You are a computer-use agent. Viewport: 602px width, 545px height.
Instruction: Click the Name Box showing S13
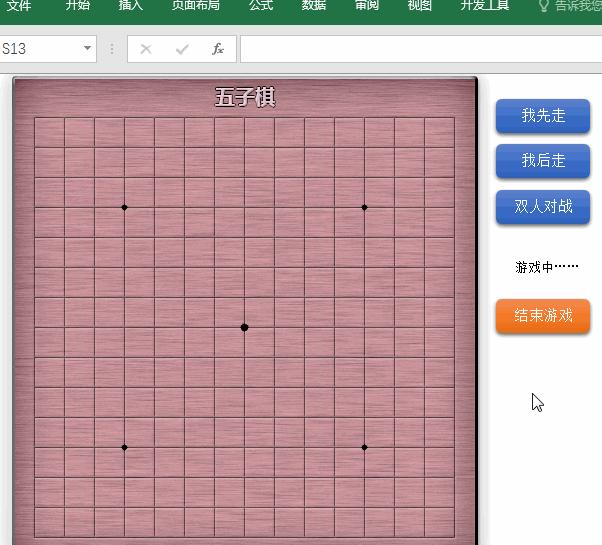coord(40,49)
